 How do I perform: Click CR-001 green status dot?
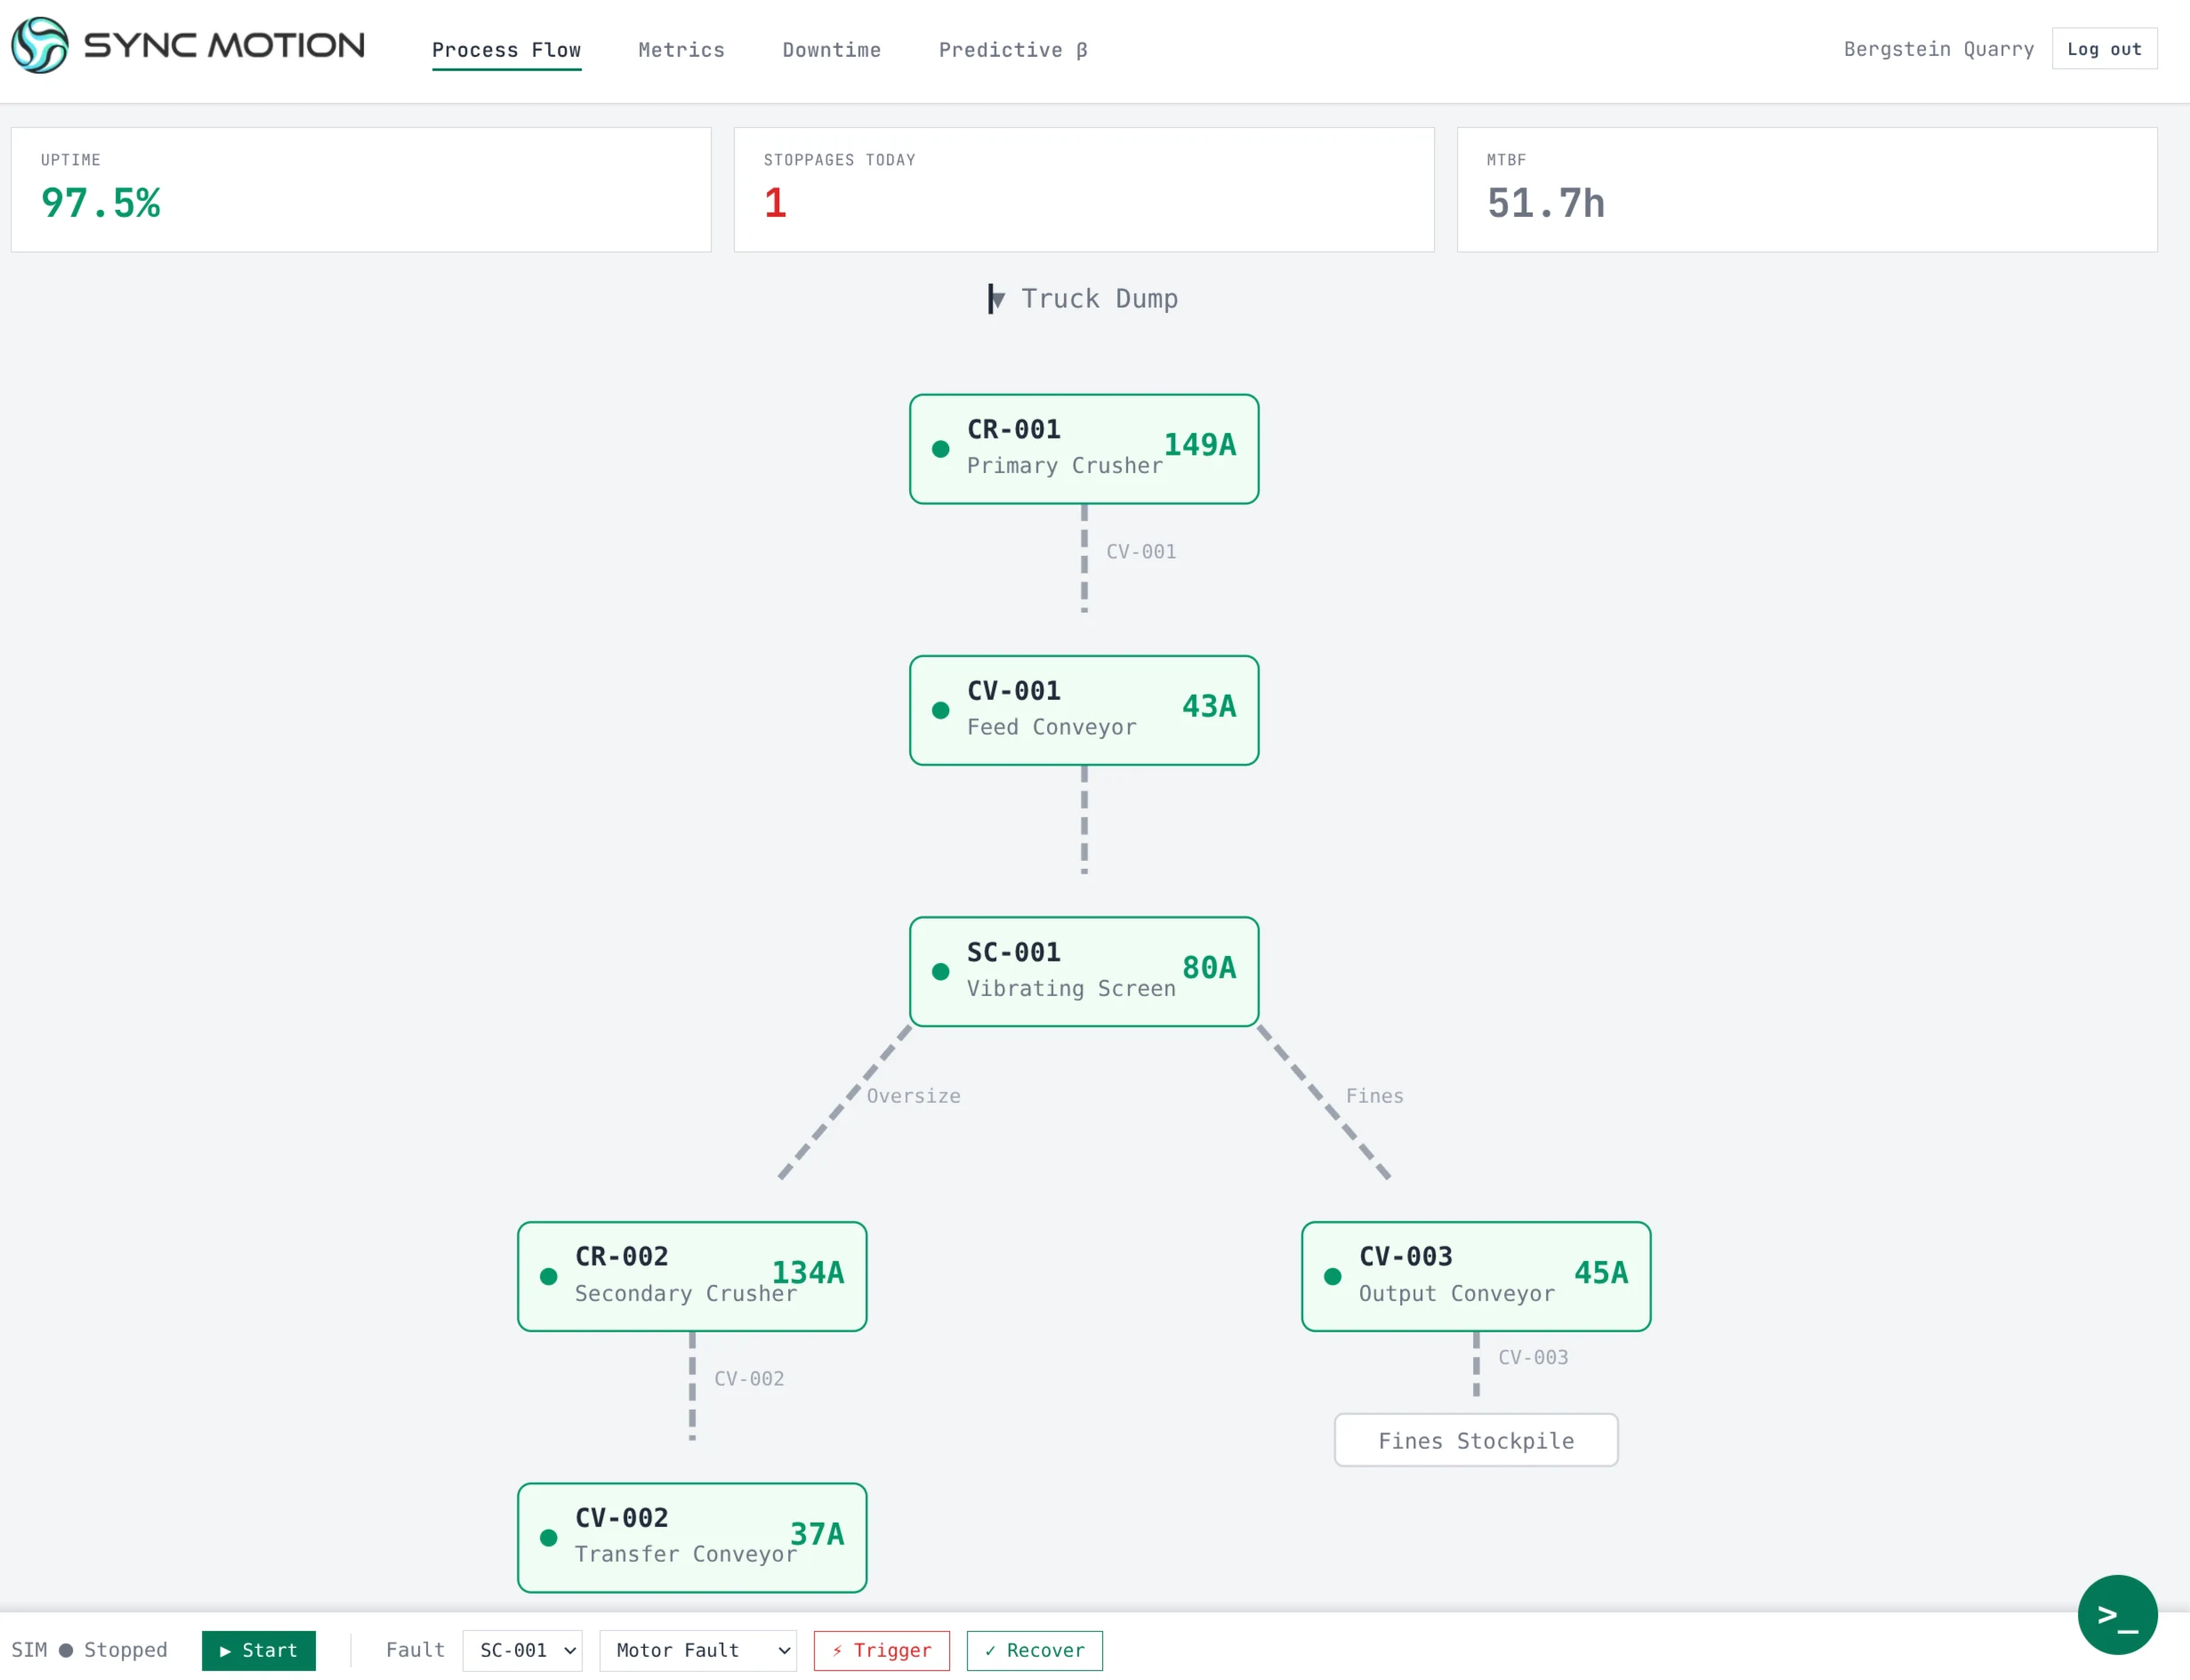click(x=940, y=449)
